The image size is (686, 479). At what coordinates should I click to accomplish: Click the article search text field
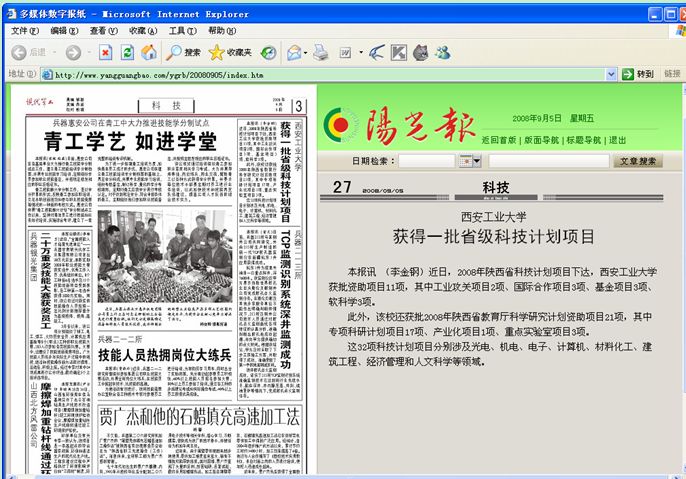click(549, 161)
